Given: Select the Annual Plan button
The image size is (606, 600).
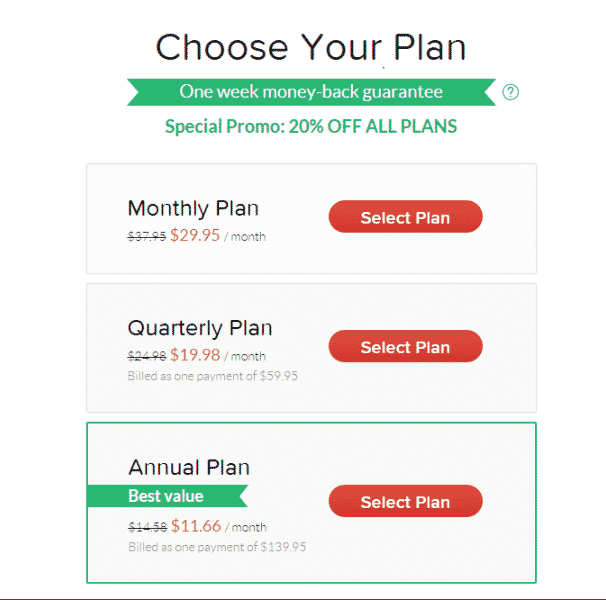Looking at the screenshot, I should pyautogui.click(x=405, y=502).
